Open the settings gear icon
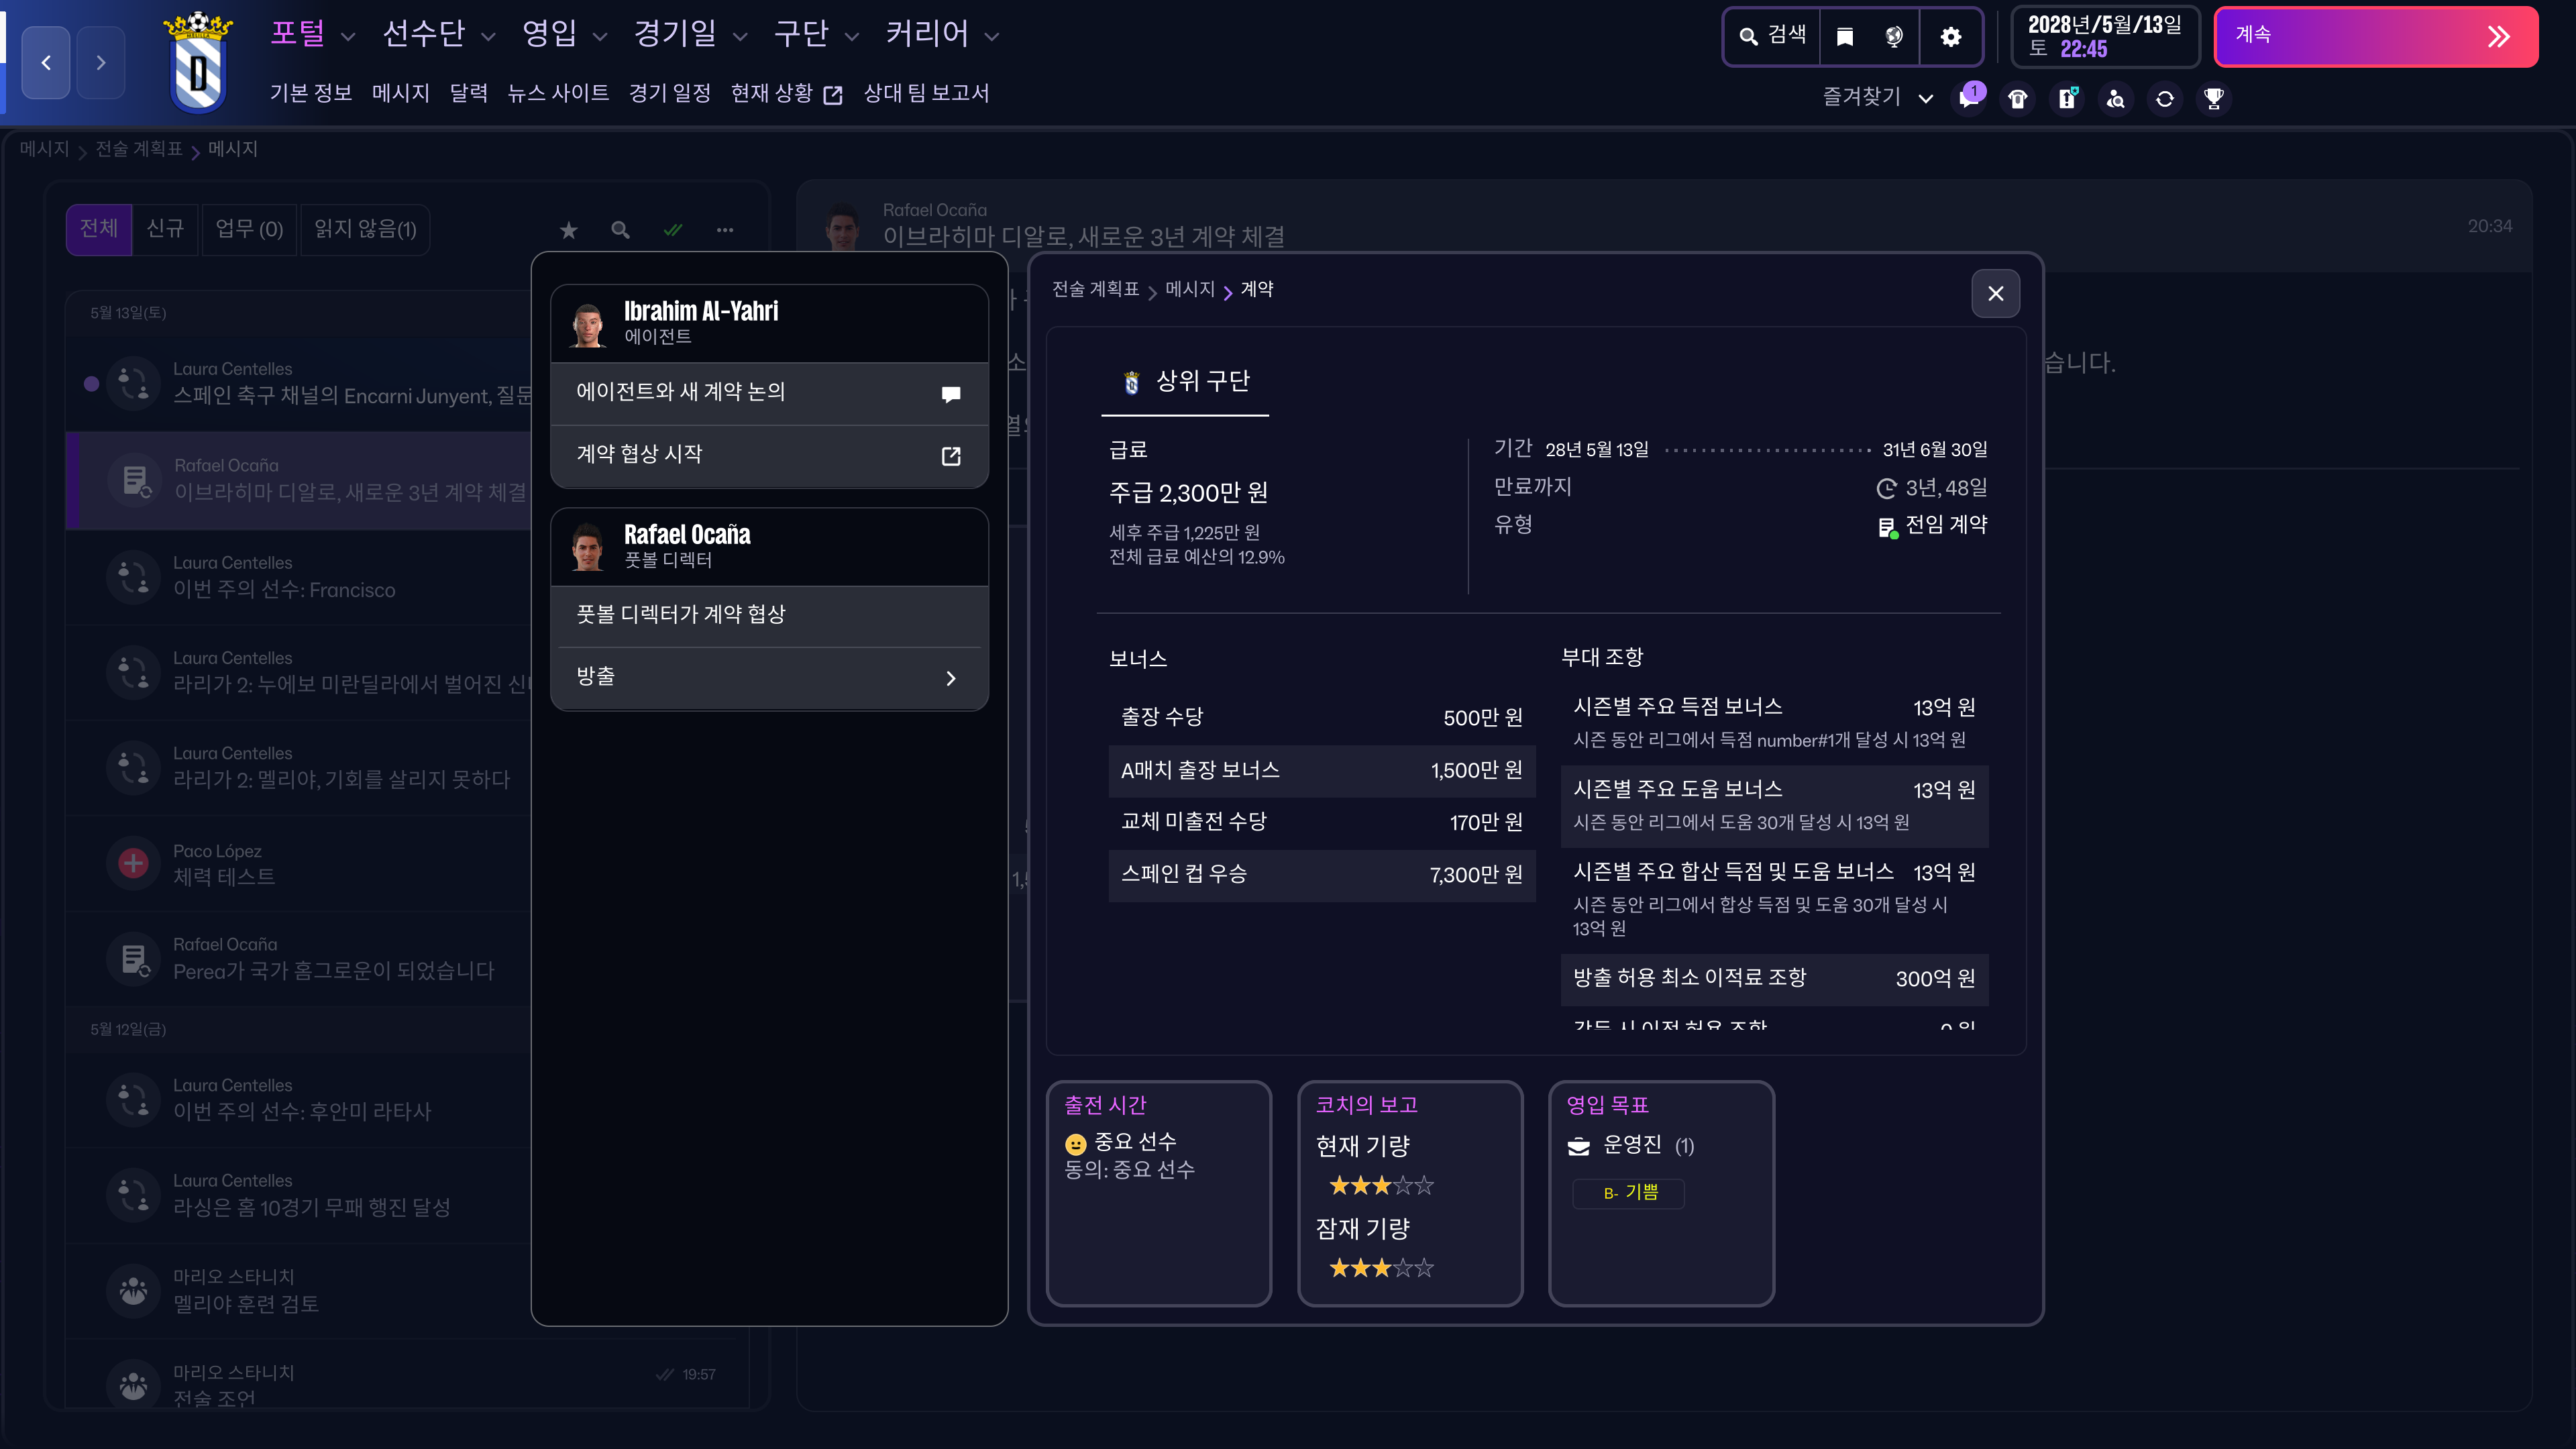 pos(1950,37)
